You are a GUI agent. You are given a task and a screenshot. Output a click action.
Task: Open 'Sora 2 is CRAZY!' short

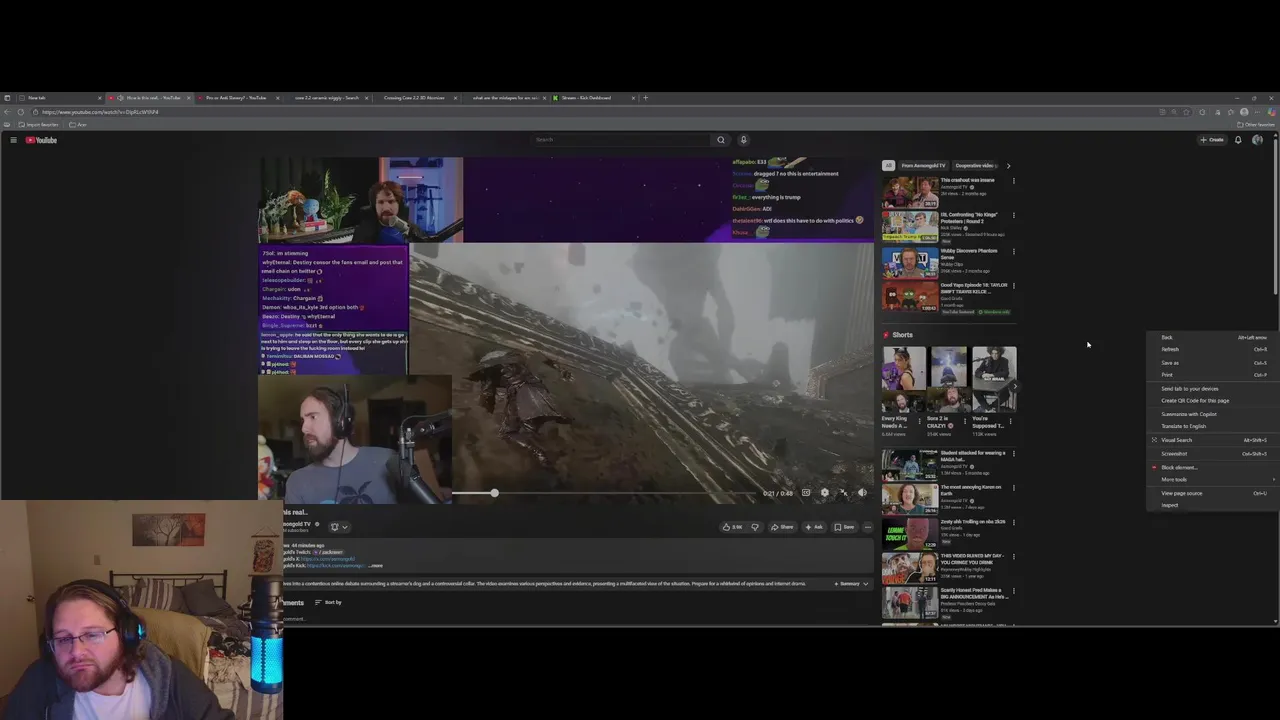(x=948, y=380)
